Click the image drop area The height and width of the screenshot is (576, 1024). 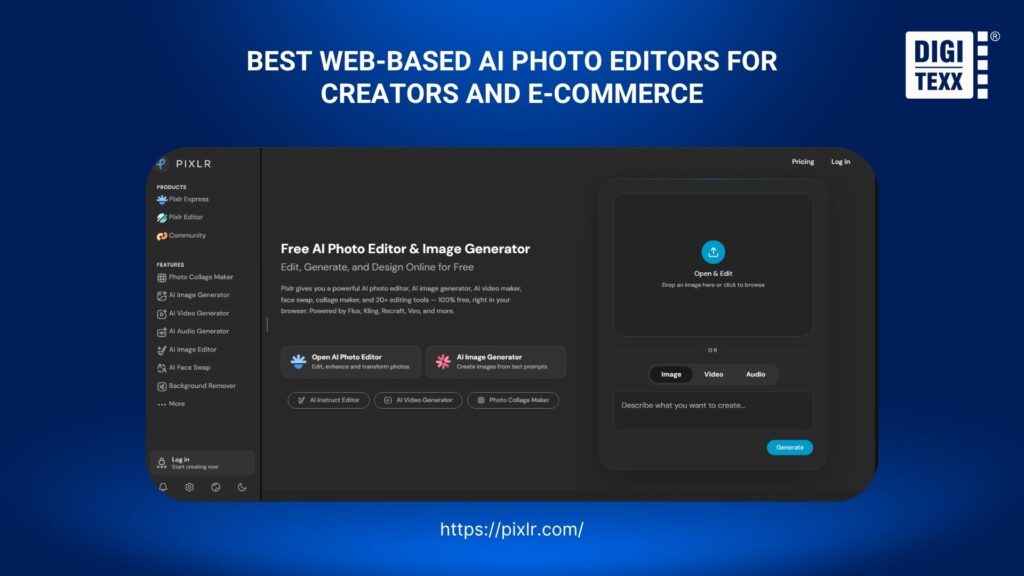[713, 264]
